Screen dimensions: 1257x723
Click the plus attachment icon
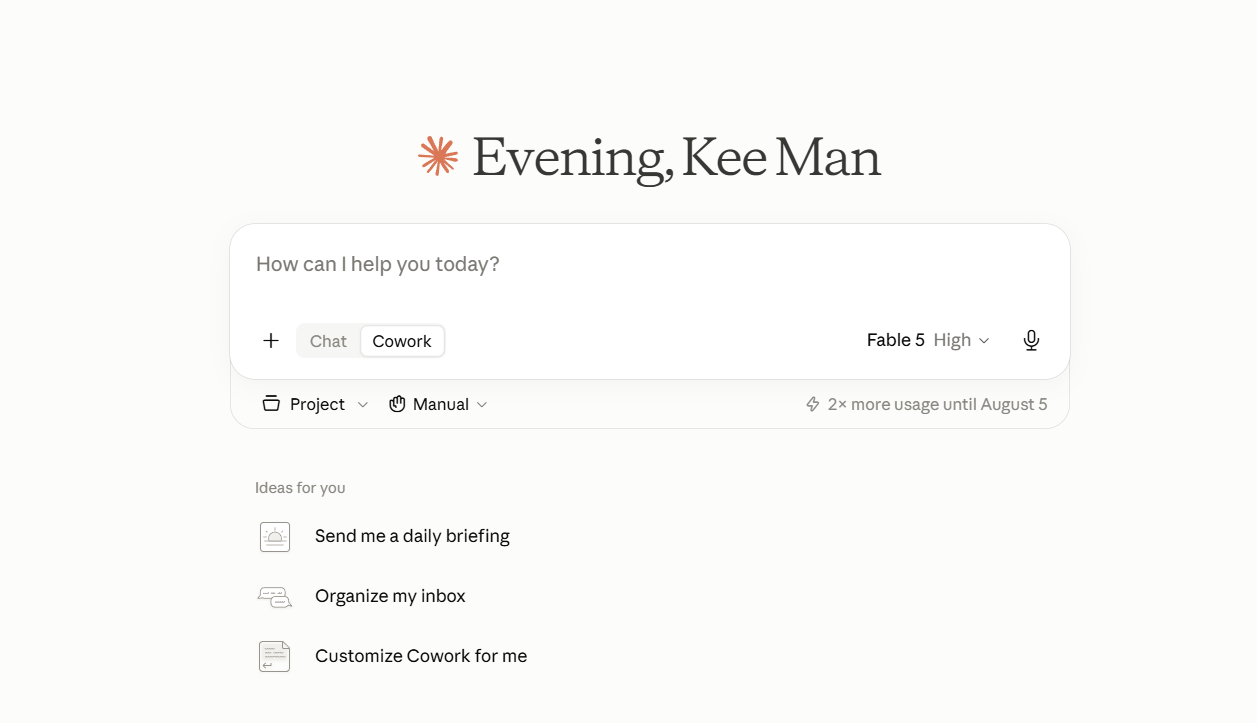click(x=271, y=341)
